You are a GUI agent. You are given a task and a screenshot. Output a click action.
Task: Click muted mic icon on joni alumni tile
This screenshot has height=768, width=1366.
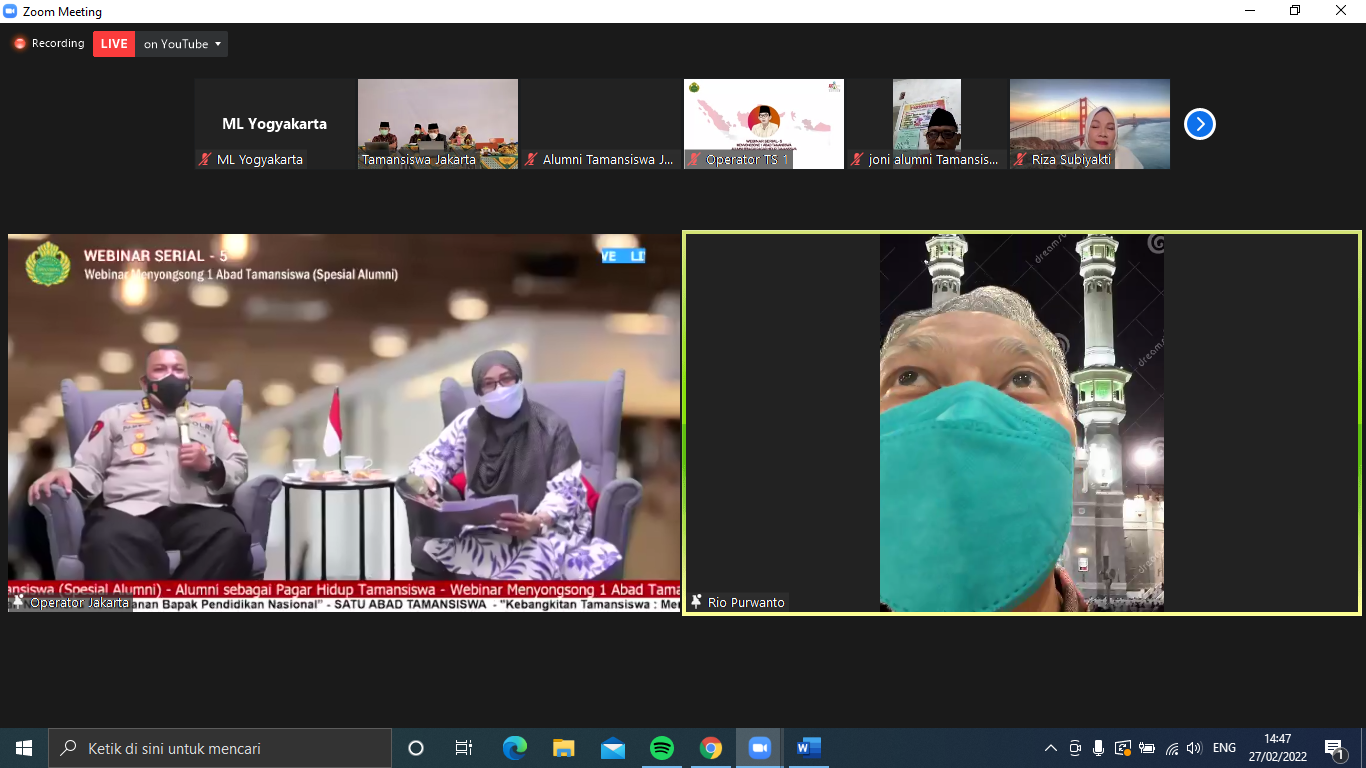(857, 160)
